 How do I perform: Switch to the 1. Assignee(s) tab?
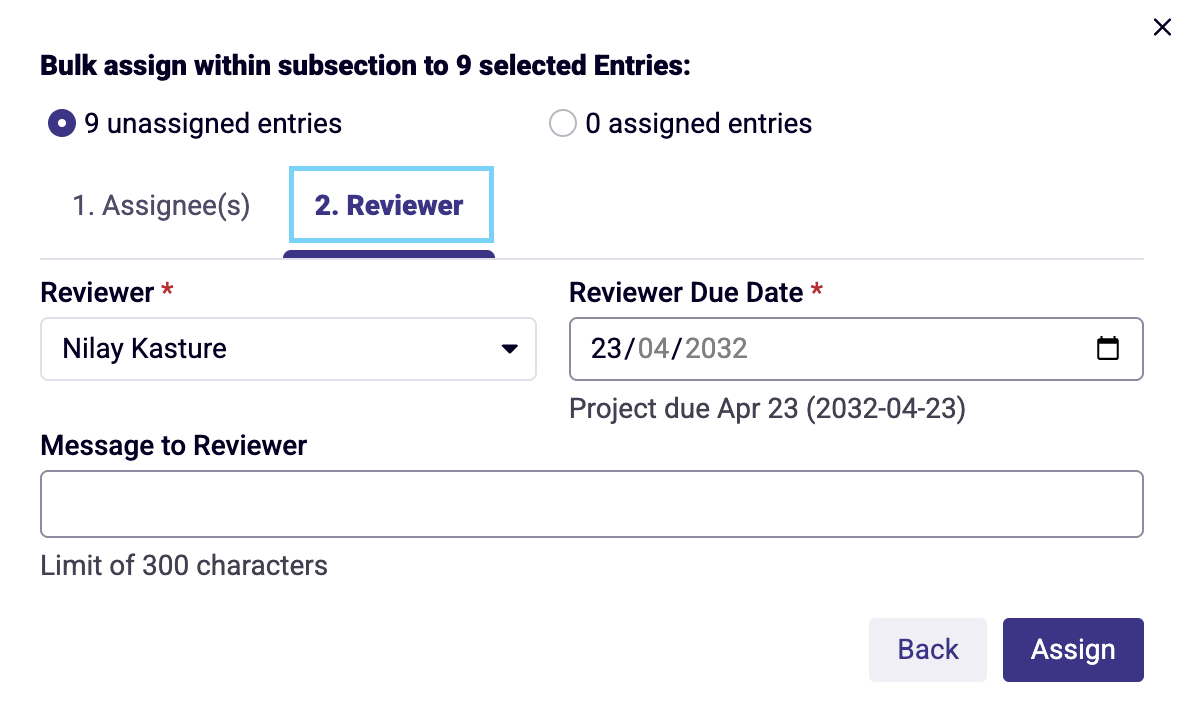(x=161, y=205)
